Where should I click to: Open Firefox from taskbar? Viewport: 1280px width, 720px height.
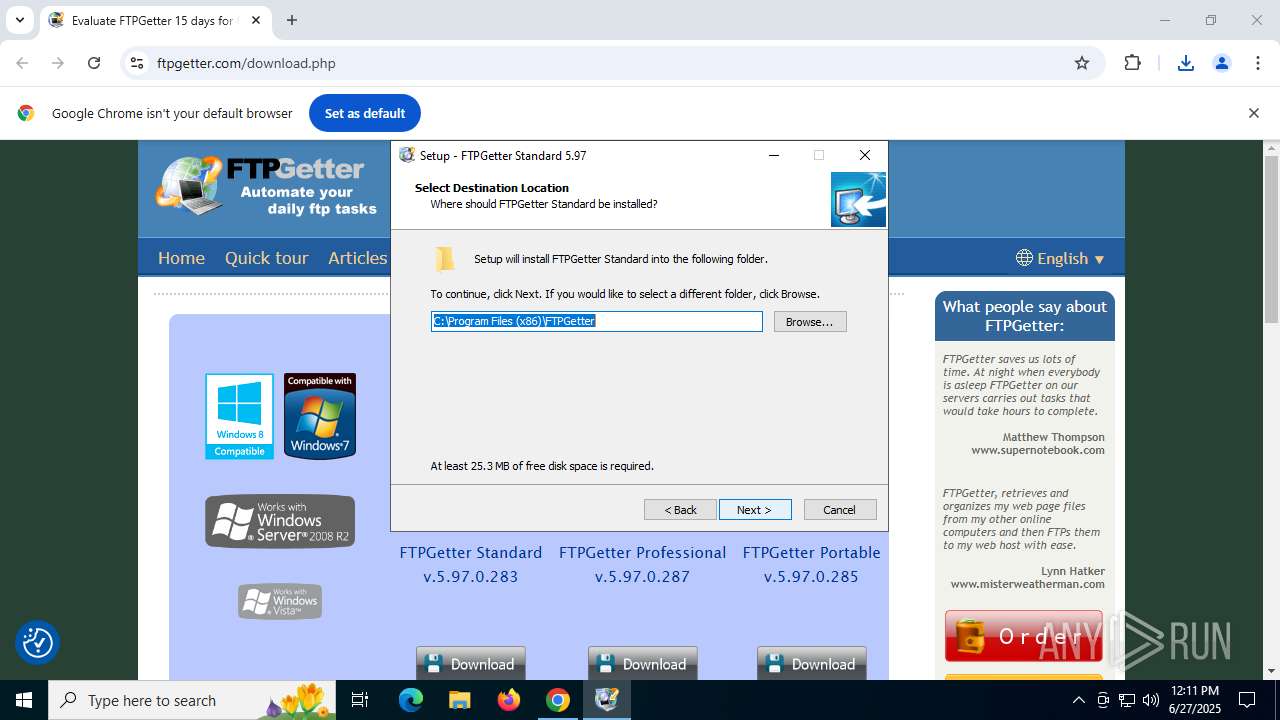509,700
